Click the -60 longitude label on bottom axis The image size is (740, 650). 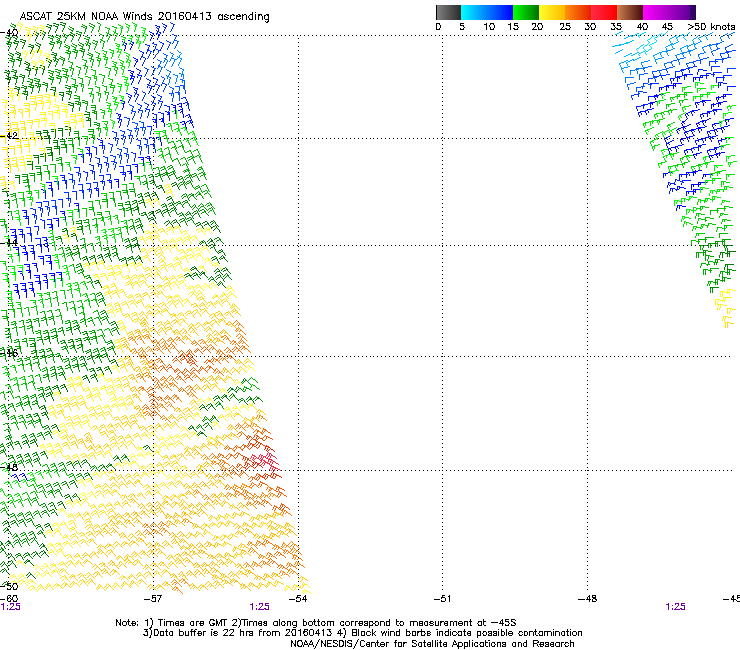click(x=9, y=599)
